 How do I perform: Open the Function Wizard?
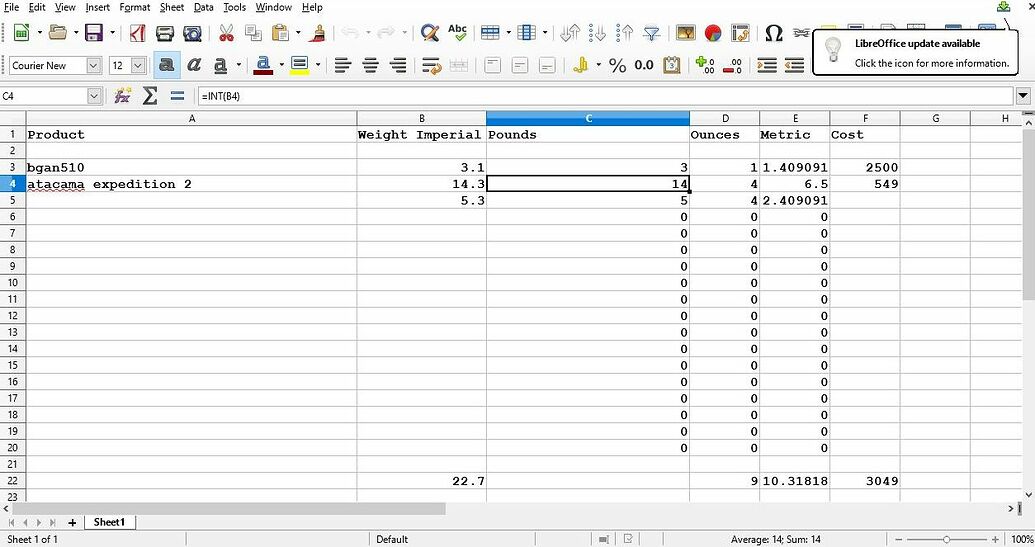(122, 96)
